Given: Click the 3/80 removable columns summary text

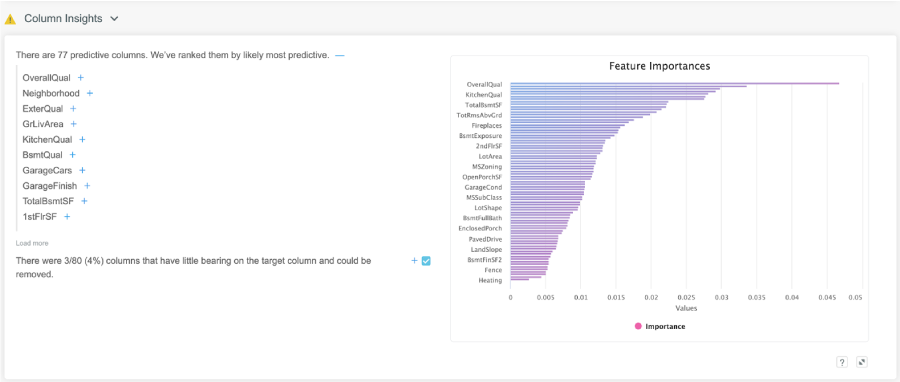Looking at the screenshot, I should pyautogui.click(x=193, y=267).
